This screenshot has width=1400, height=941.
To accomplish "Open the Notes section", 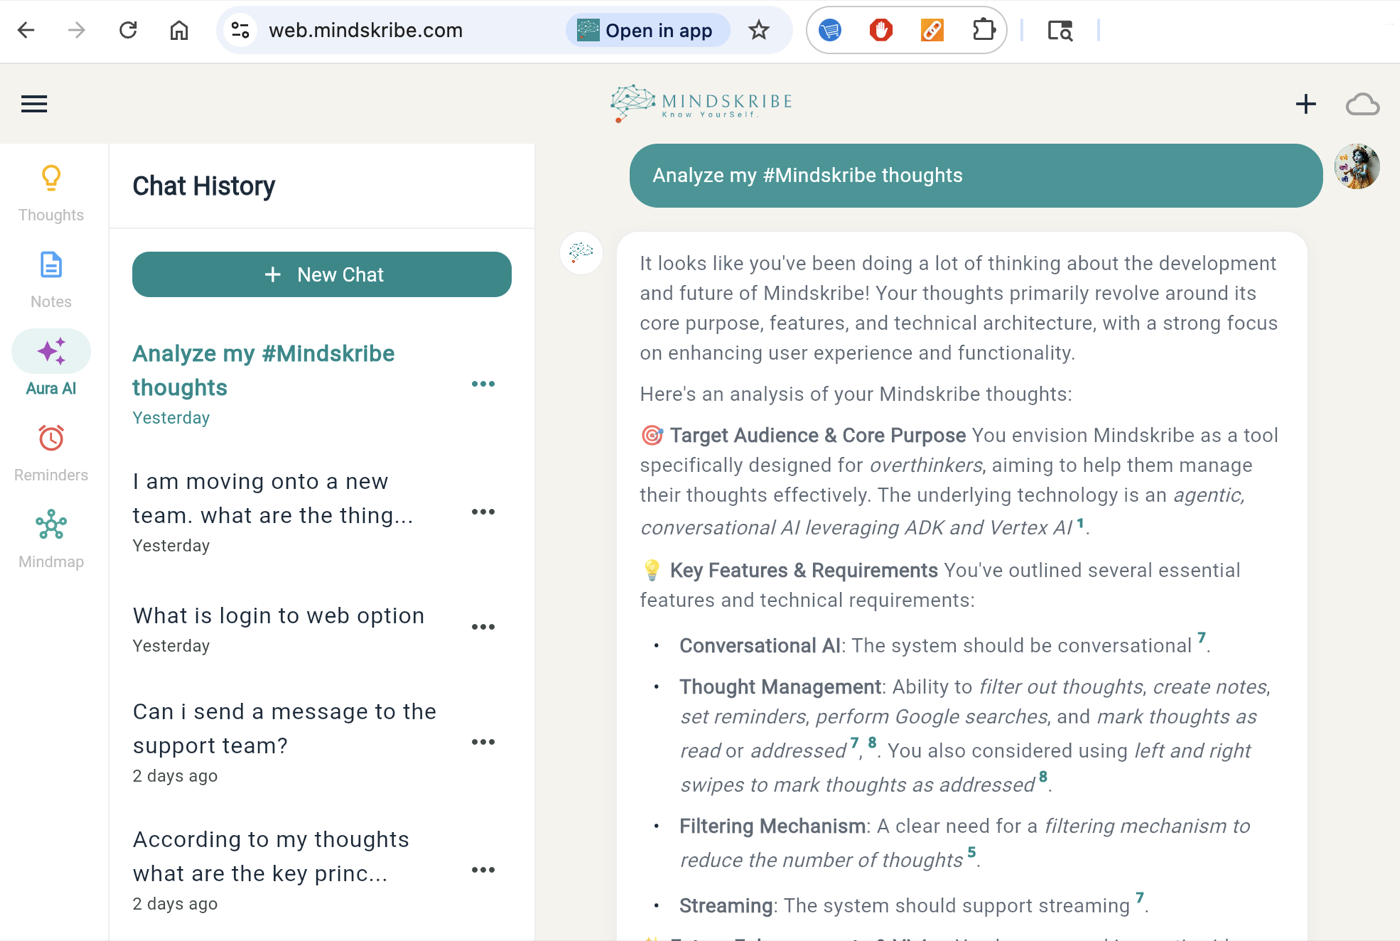I will tap(50, 277).
